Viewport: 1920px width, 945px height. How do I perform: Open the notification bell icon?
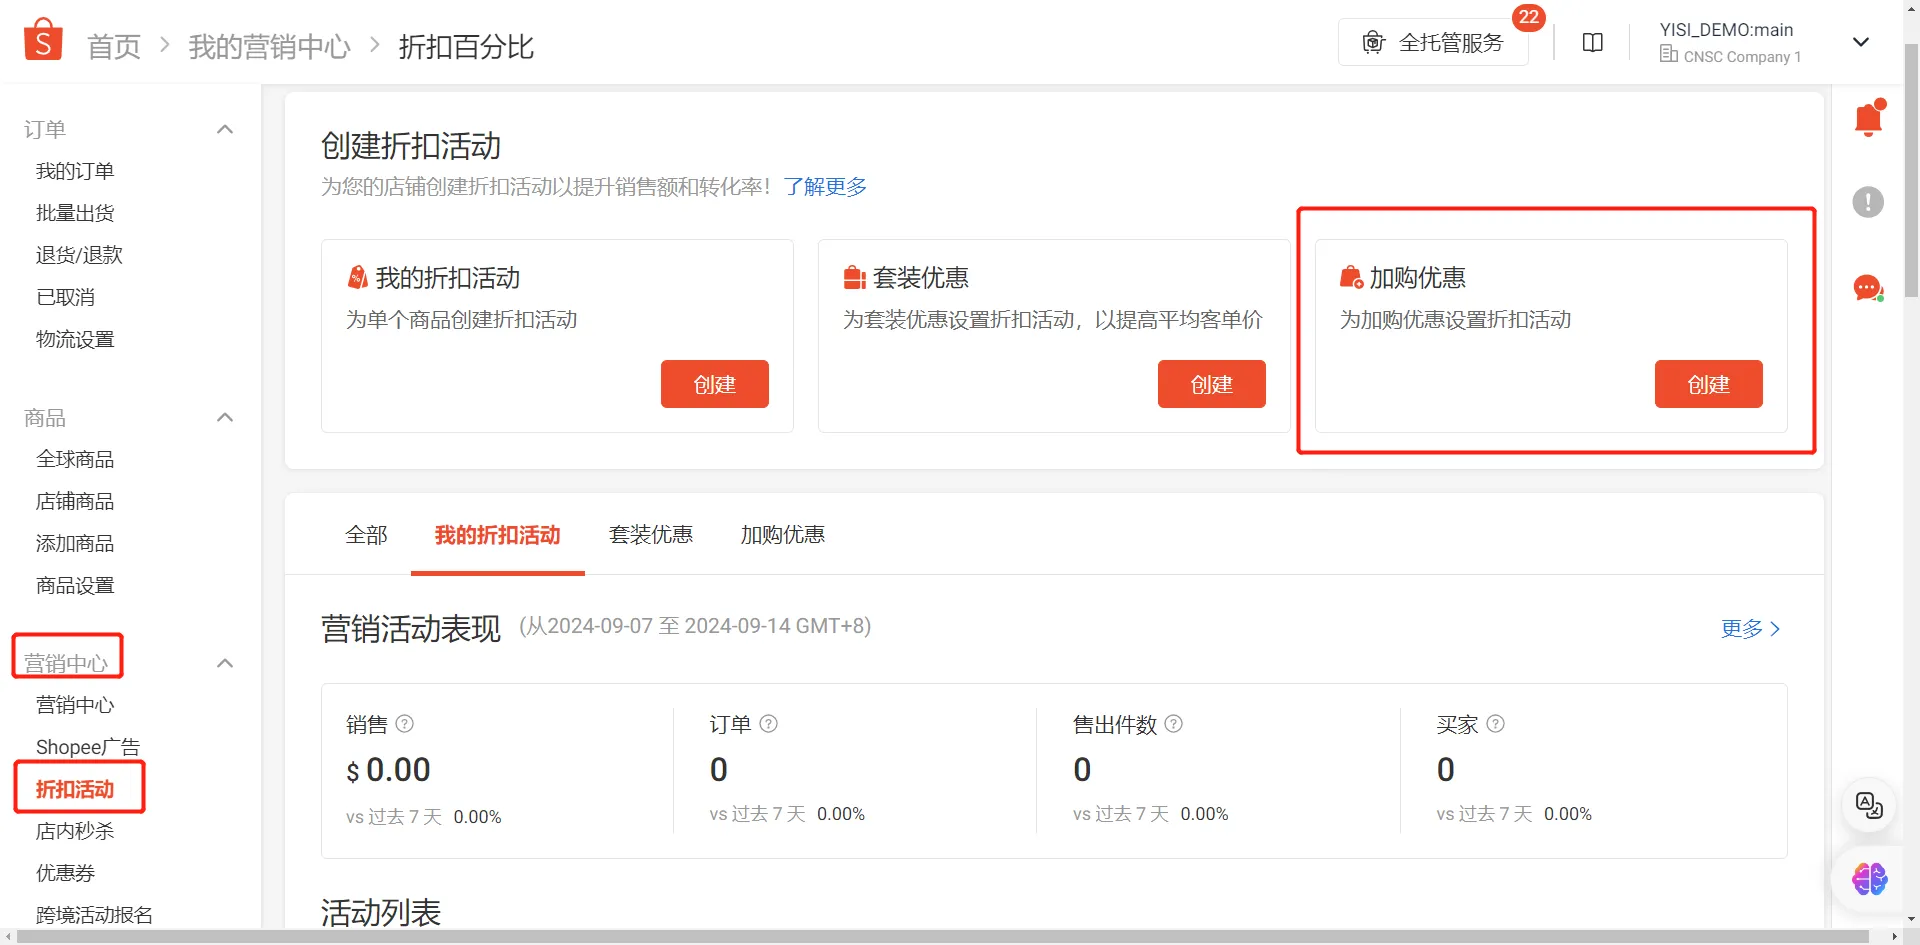pos(1868,117)
